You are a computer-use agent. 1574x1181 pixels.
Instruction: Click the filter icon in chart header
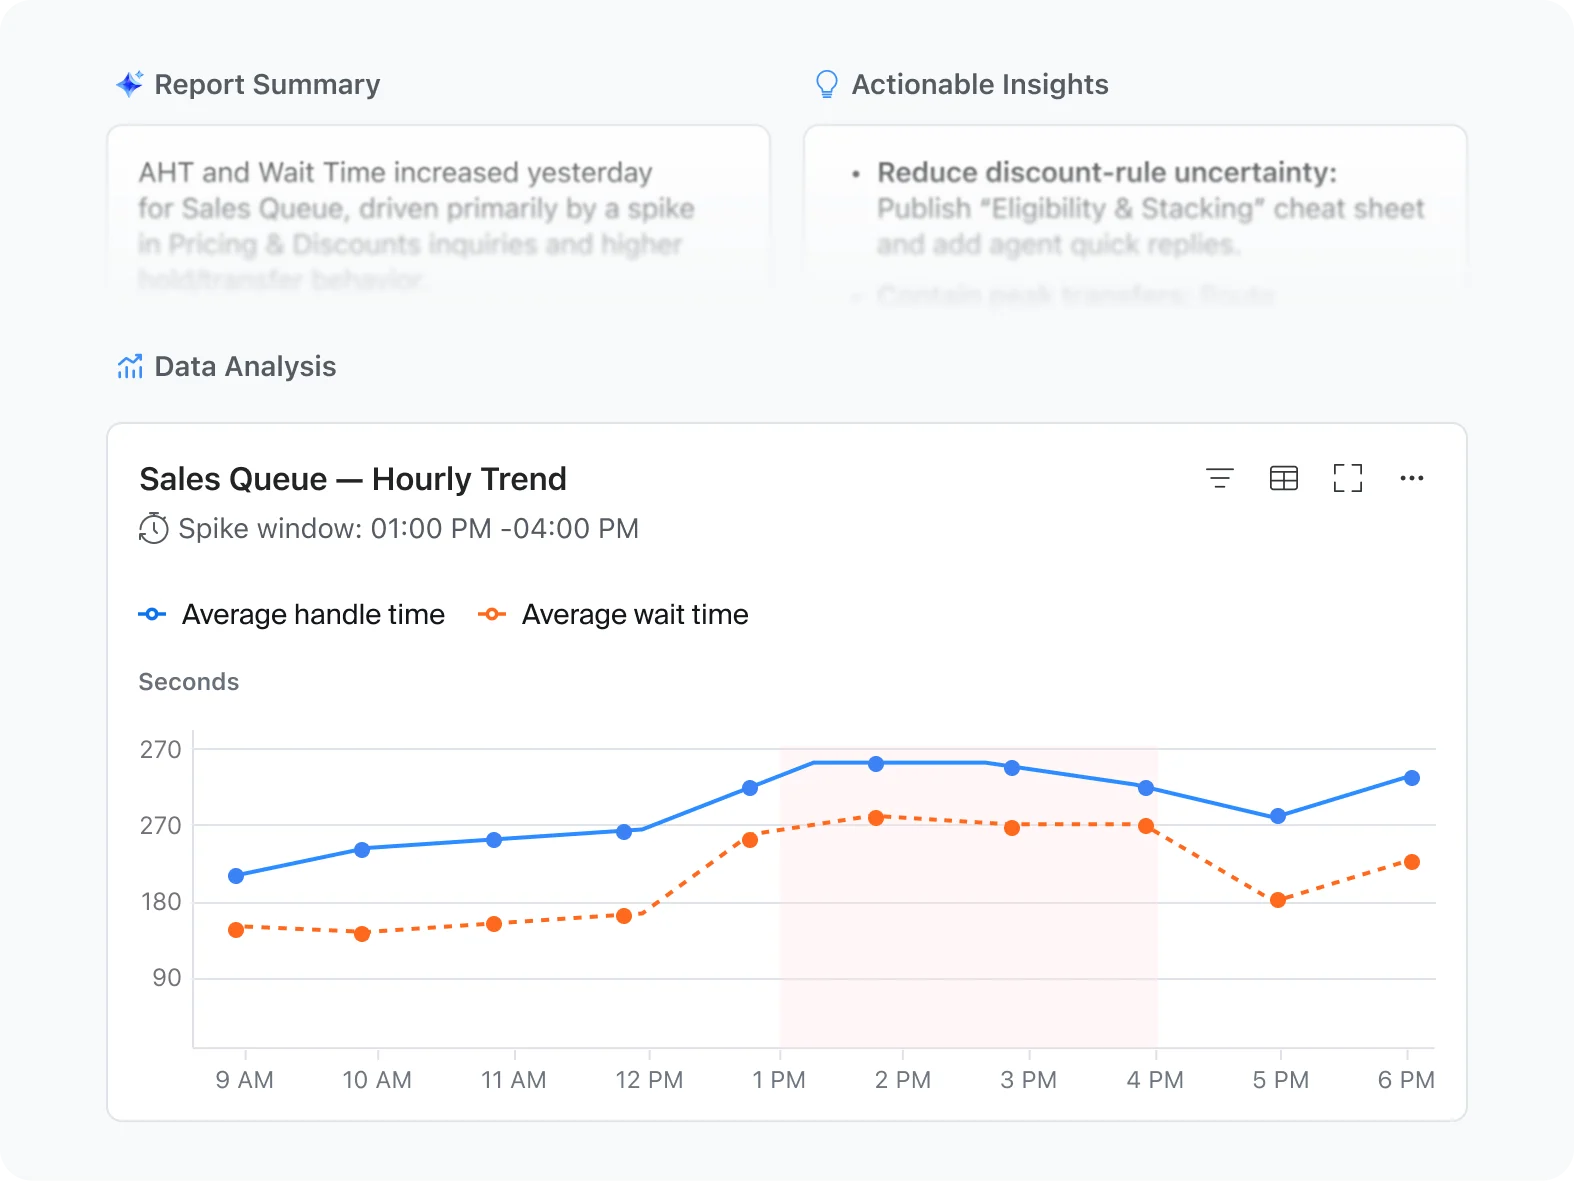pos(1219,478)
